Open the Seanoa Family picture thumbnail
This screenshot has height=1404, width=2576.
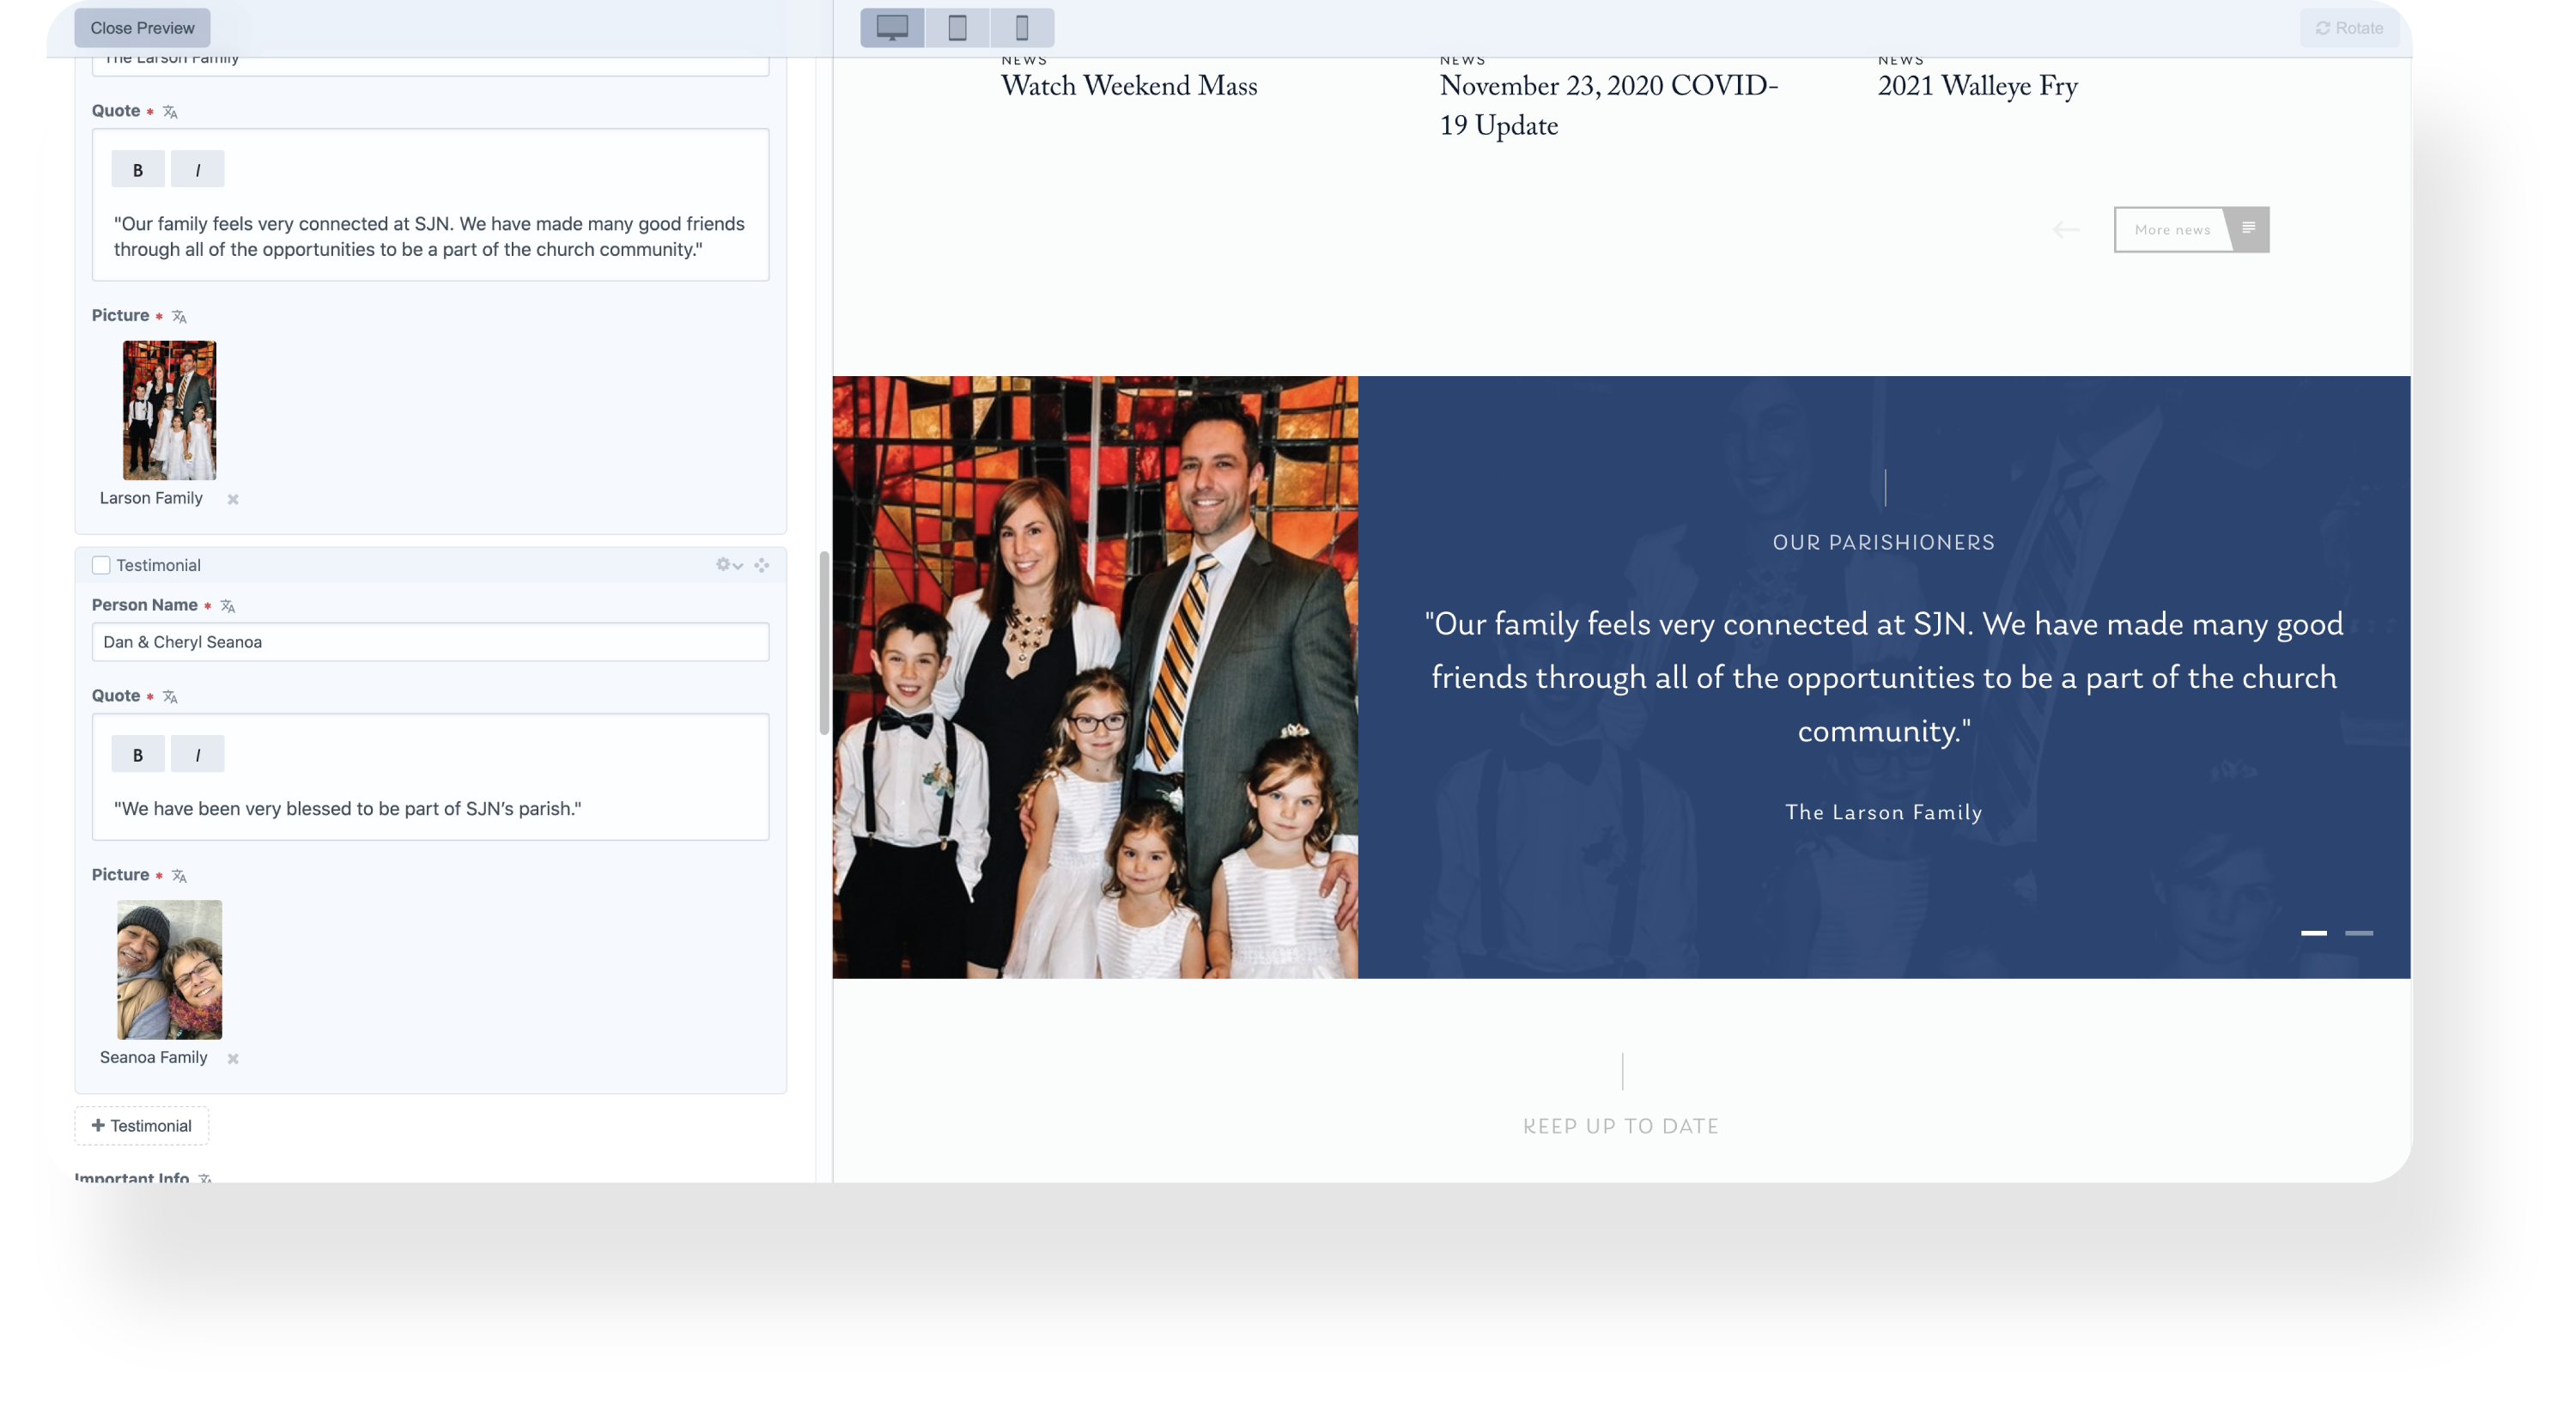point(169,969)
